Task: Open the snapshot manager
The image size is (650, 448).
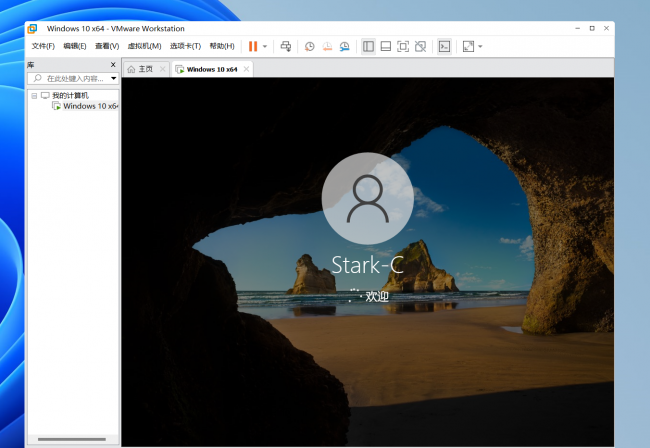Action: coord(344,46)
